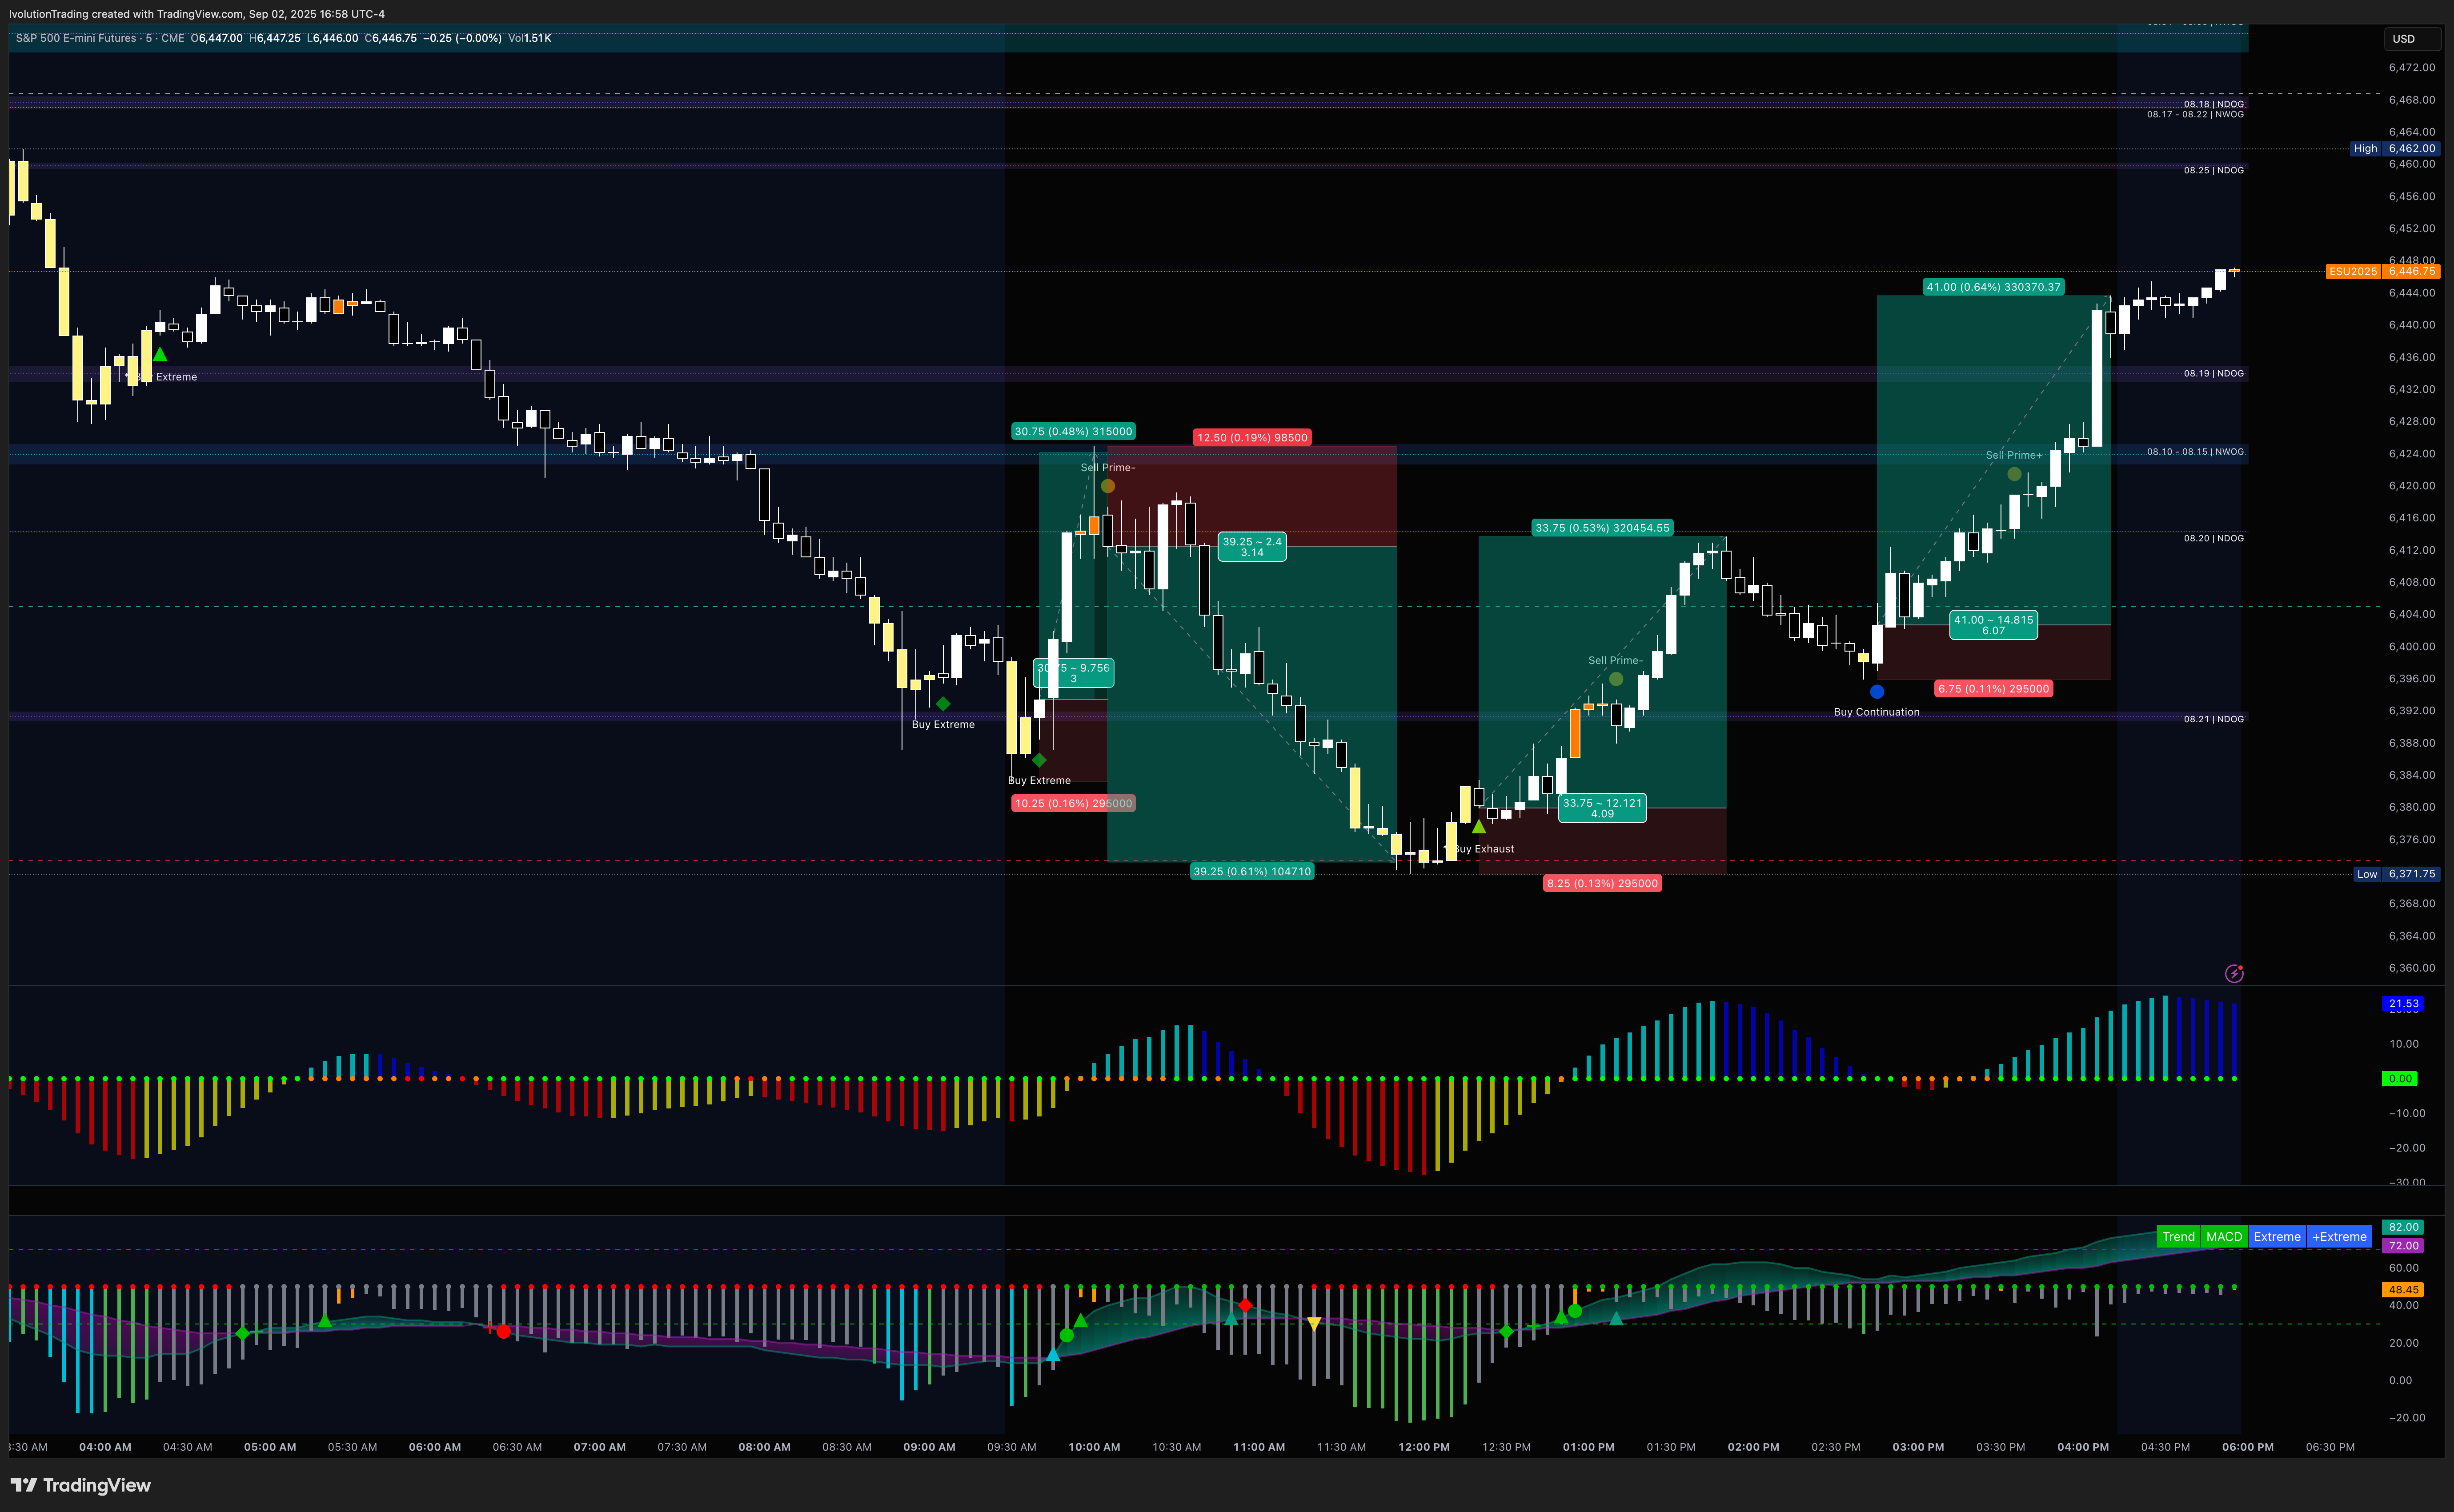This screenshot has width=2454, height=1512.
Task: Click the 41.00 (0.64%) profit target label
Action: coord(1993,287)
